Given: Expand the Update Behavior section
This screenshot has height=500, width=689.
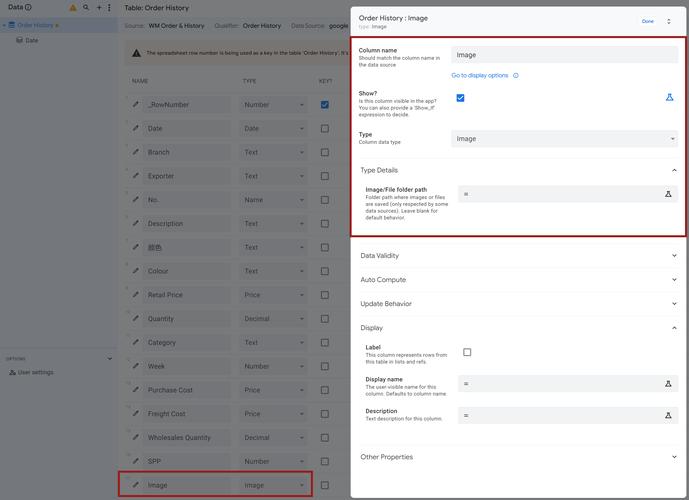Looking at the screenshot, I should pos(674,304).
